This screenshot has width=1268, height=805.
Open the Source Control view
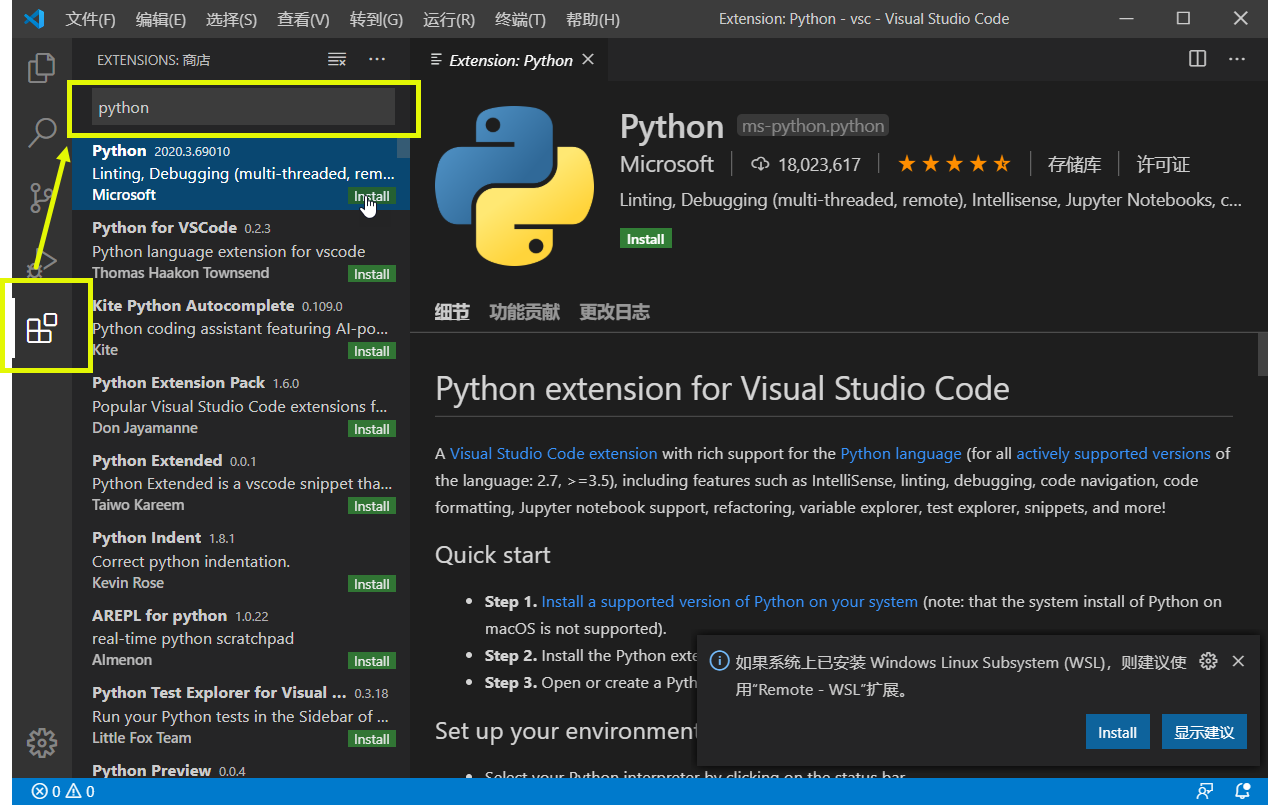click(41, 197)
